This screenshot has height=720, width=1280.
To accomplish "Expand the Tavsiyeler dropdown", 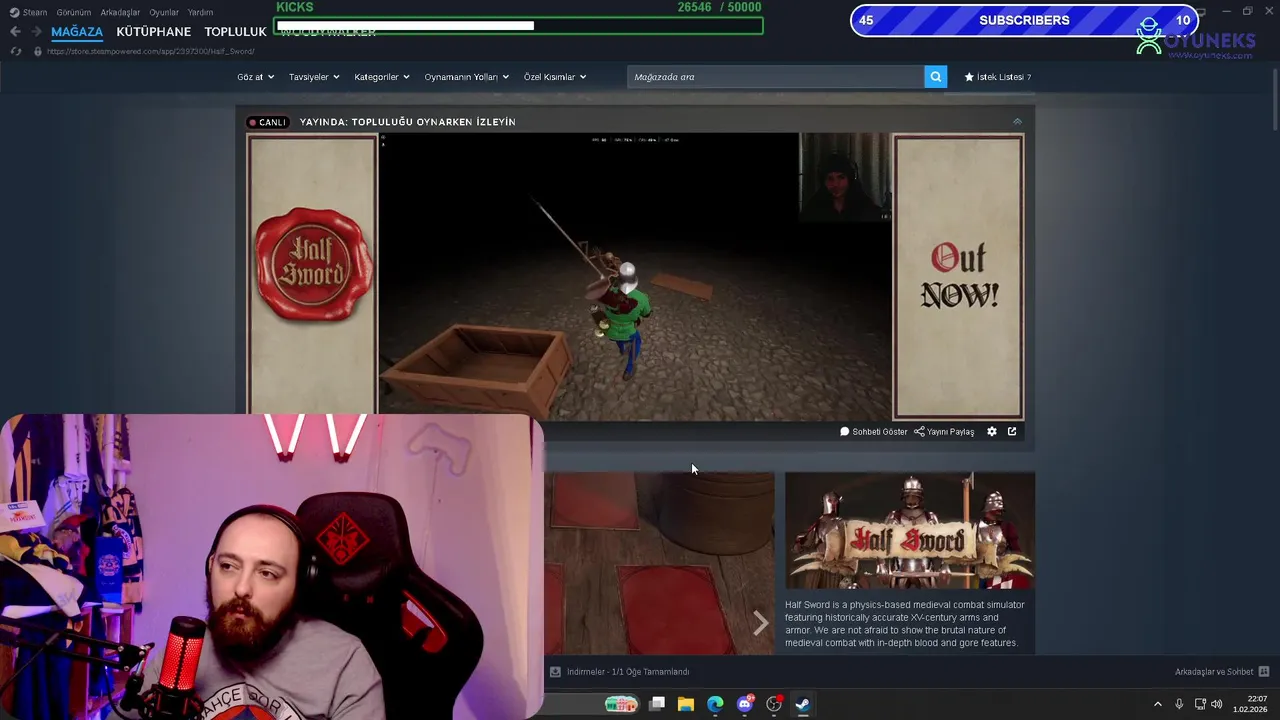I will [x=314, y=77].
